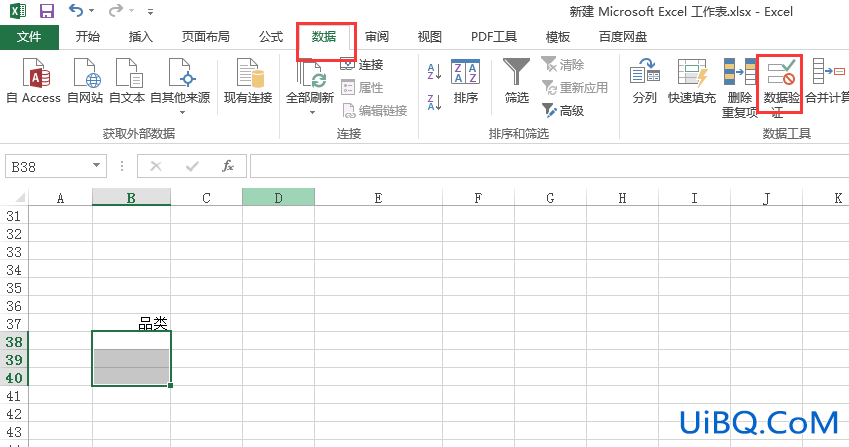Click the fx insert function button
The width and height of the screenshot is (849, 447).
point(228,166)
